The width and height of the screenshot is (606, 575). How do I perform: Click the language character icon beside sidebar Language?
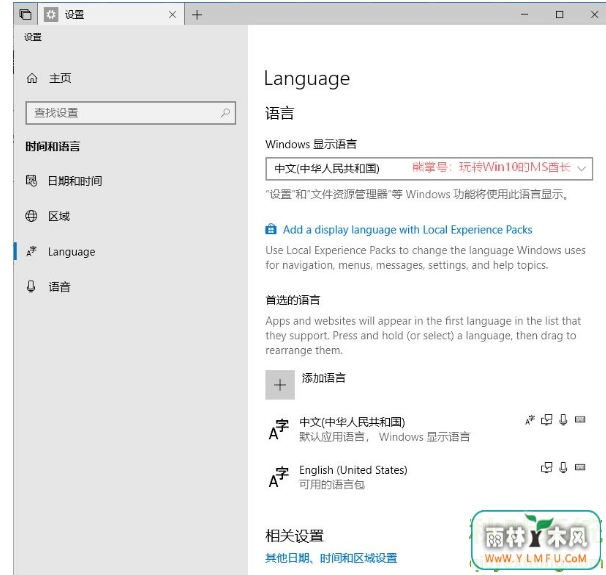(x=31, y=251)
